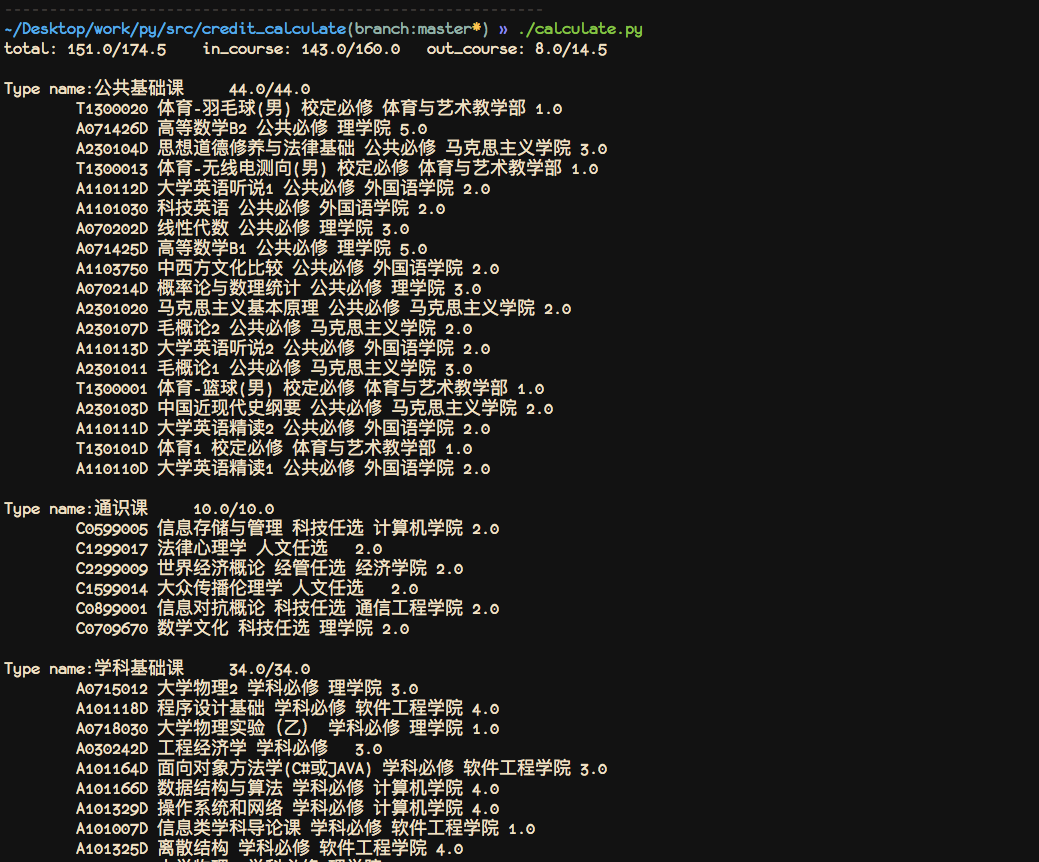Click the row A101166D 数据结构与算法

(x=288, y=788)
